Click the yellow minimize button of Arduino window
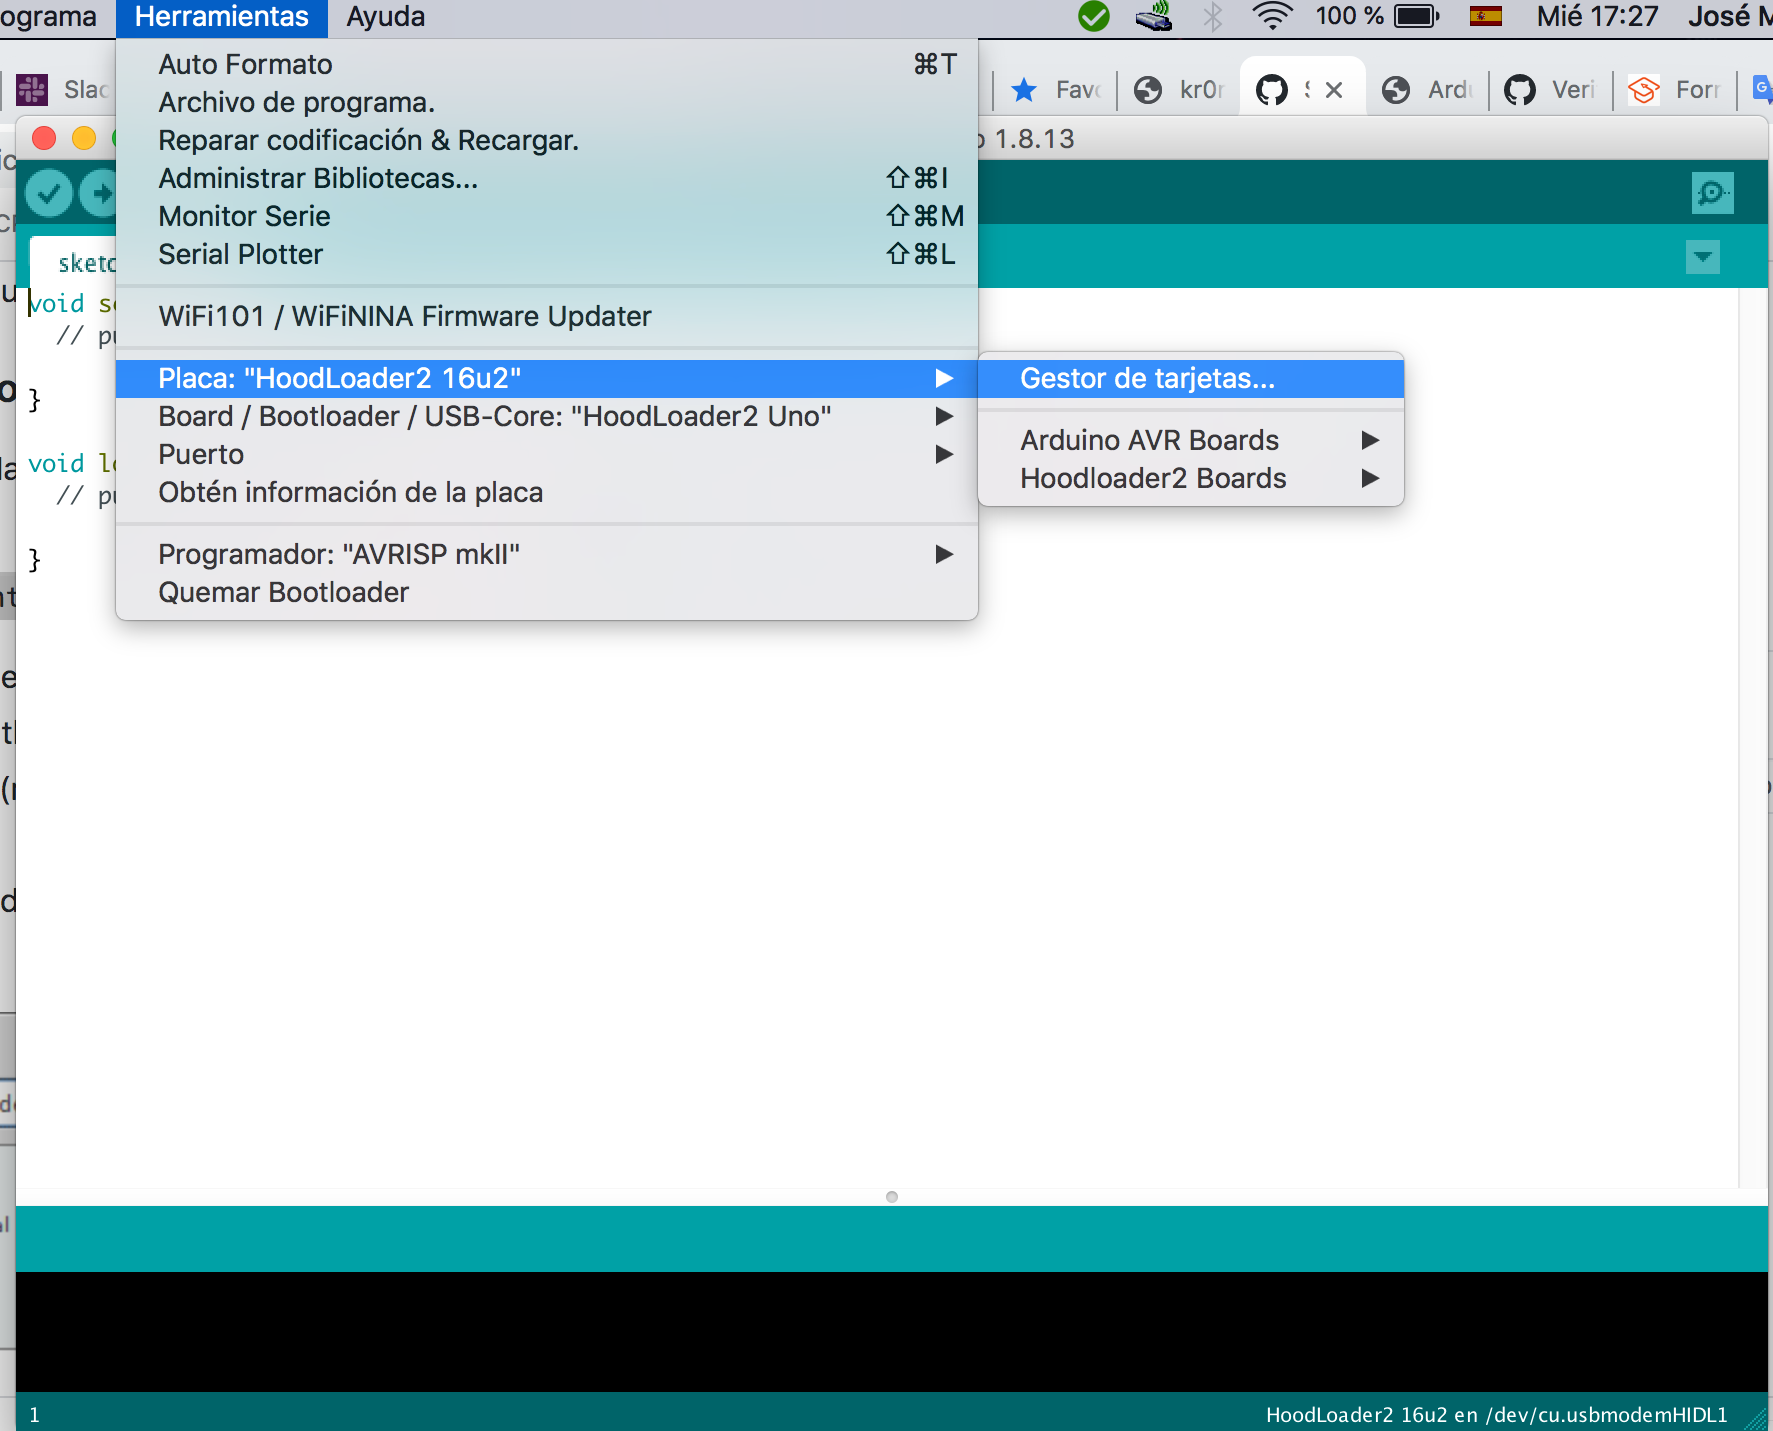The width and height of the screenshot is (1773, 1431). pyautogui.click(x=84, y=138)
